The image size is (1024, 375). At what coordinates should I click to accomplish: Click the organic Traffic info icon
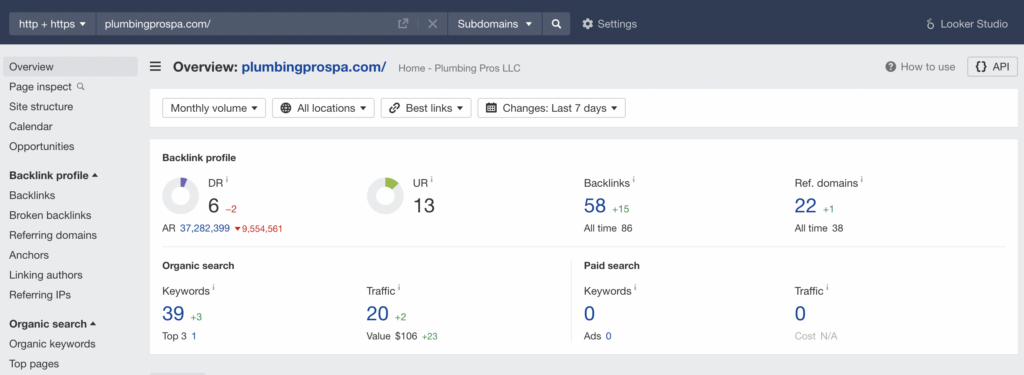coord(399,288)
